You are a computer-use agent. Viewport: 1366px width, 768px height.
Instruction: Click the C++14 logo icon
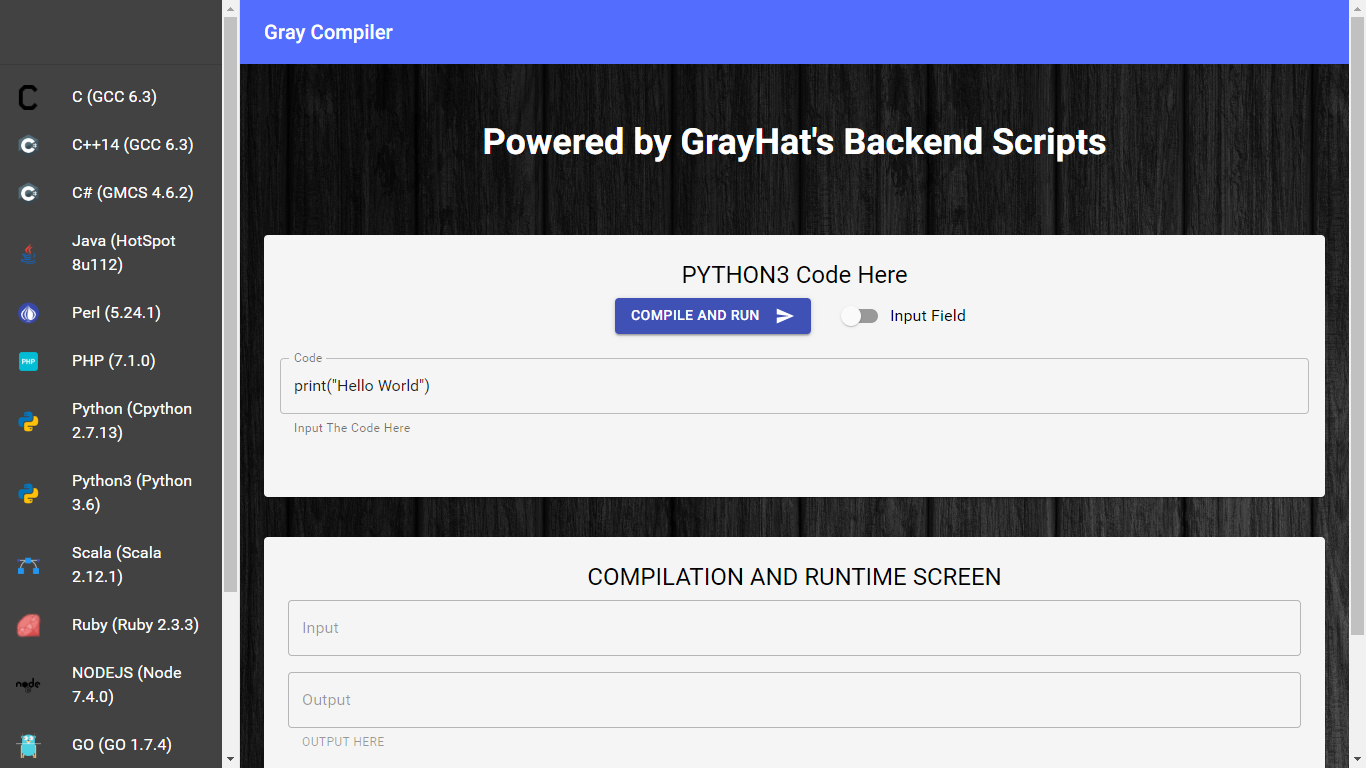[28, 145]
